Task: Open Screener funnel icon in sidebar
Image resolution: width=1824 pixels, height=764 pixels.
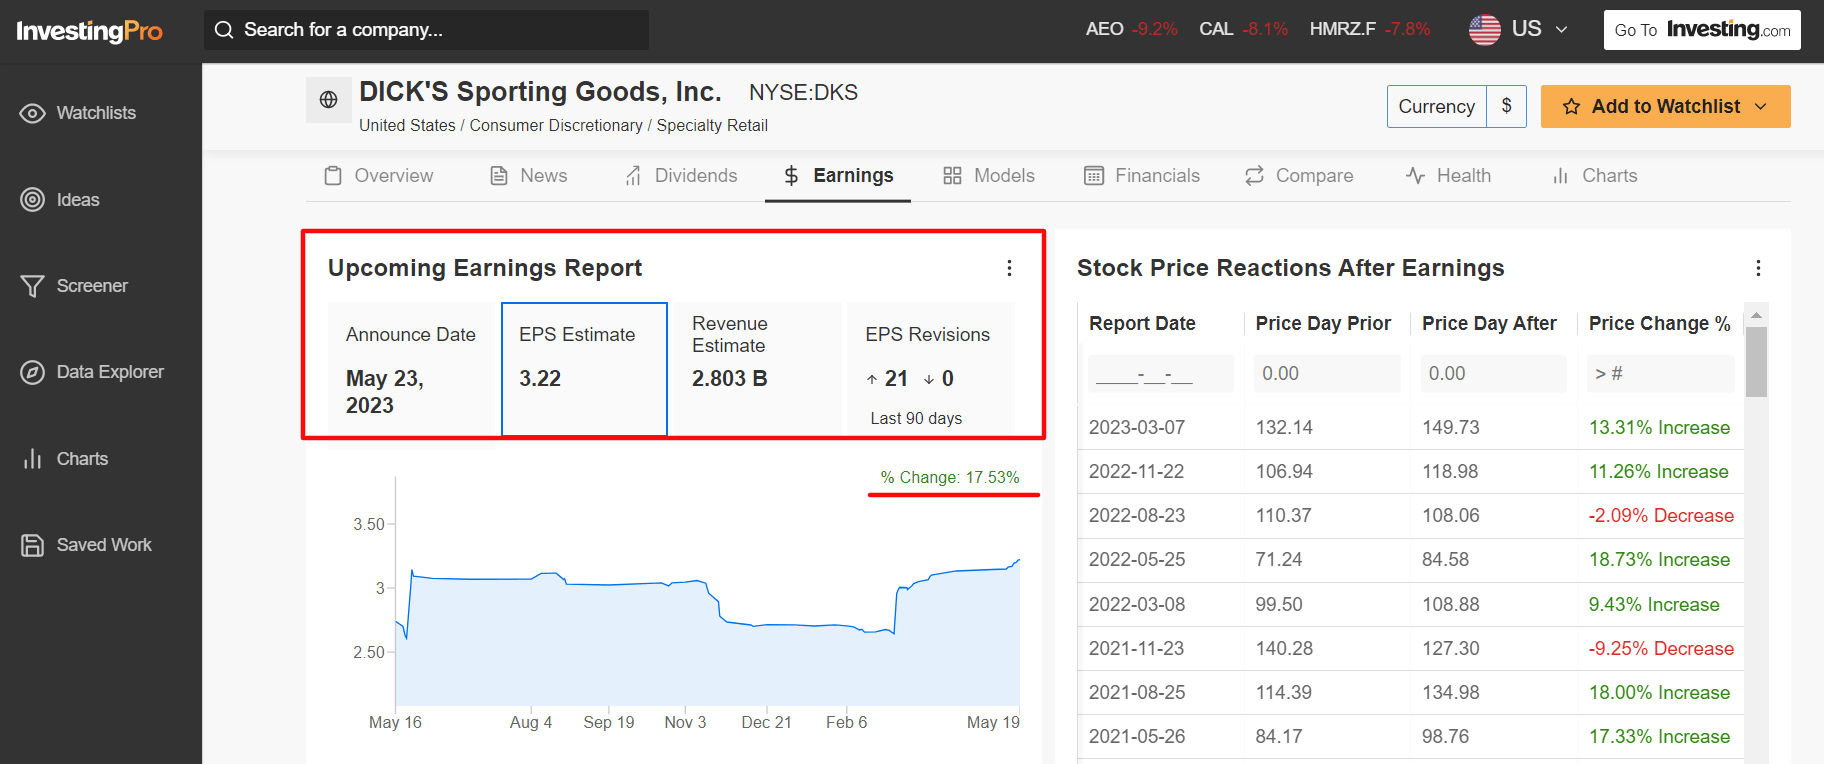Action: [33, 286]
